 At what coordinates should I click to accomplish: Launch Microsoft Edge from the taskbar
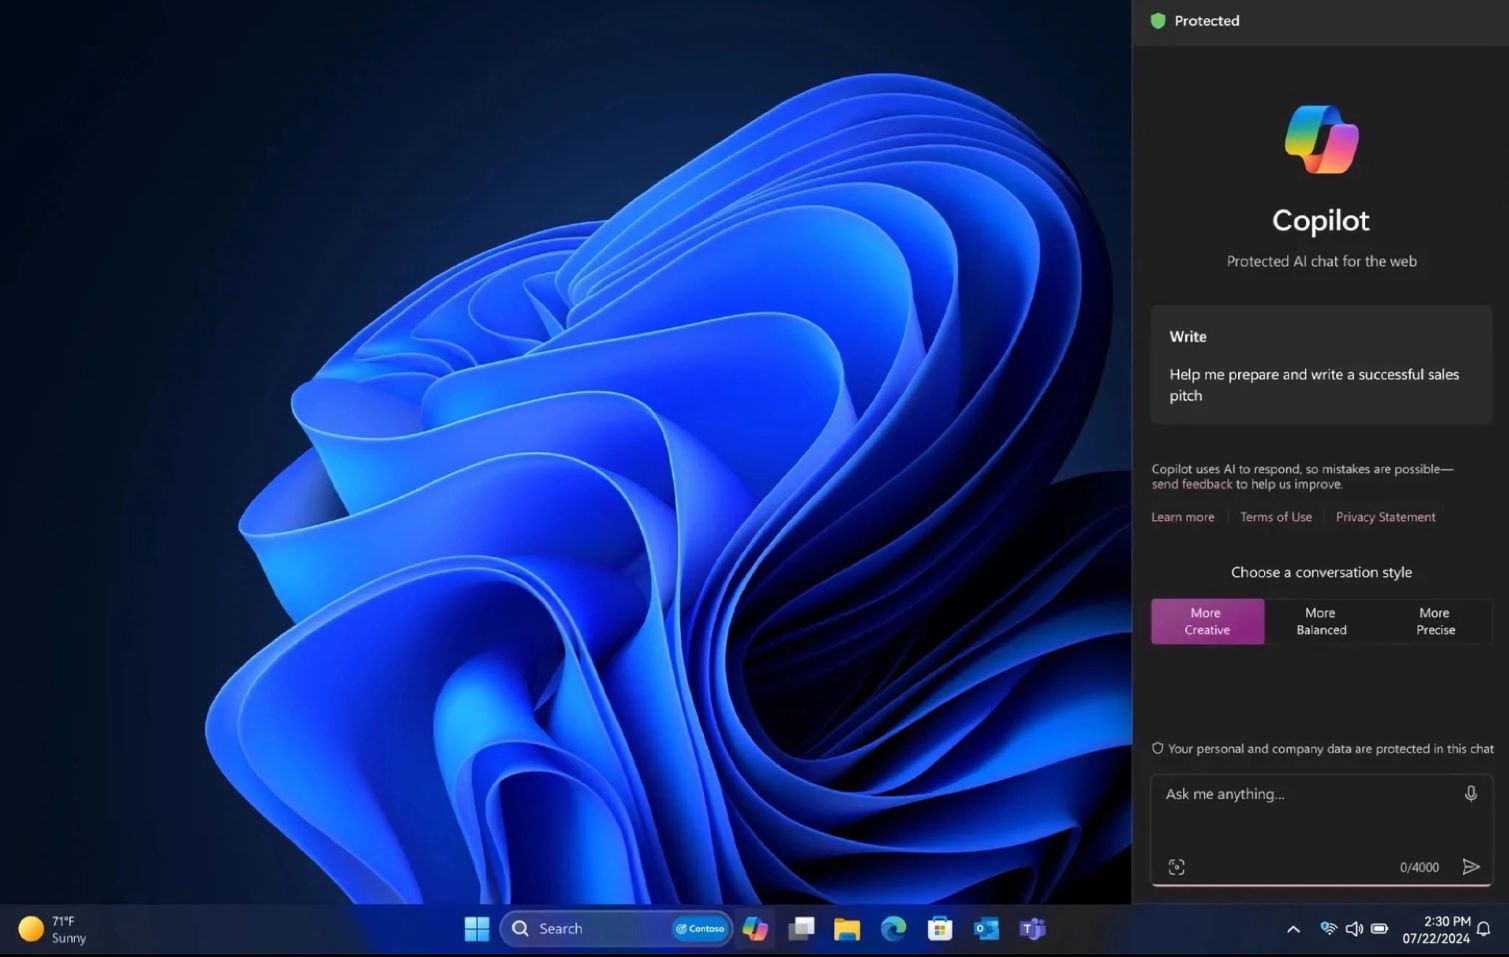pyautogui.click(x=893, y=929)
